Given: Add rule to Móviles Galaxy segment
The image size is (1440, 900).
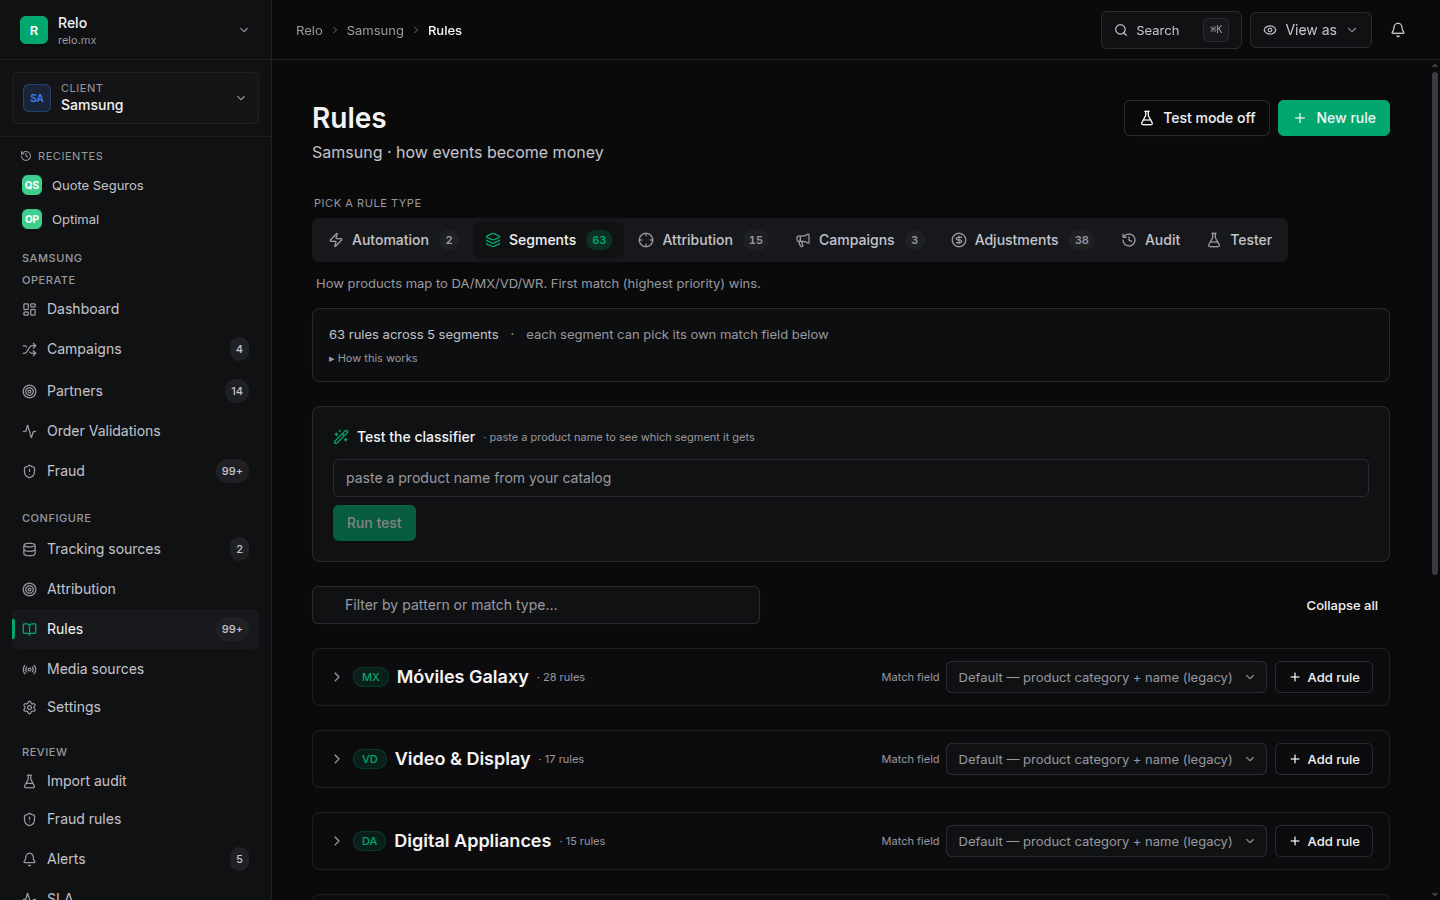Looking at the screenshot, I should pyautogui.click(x=1324, y=677).
